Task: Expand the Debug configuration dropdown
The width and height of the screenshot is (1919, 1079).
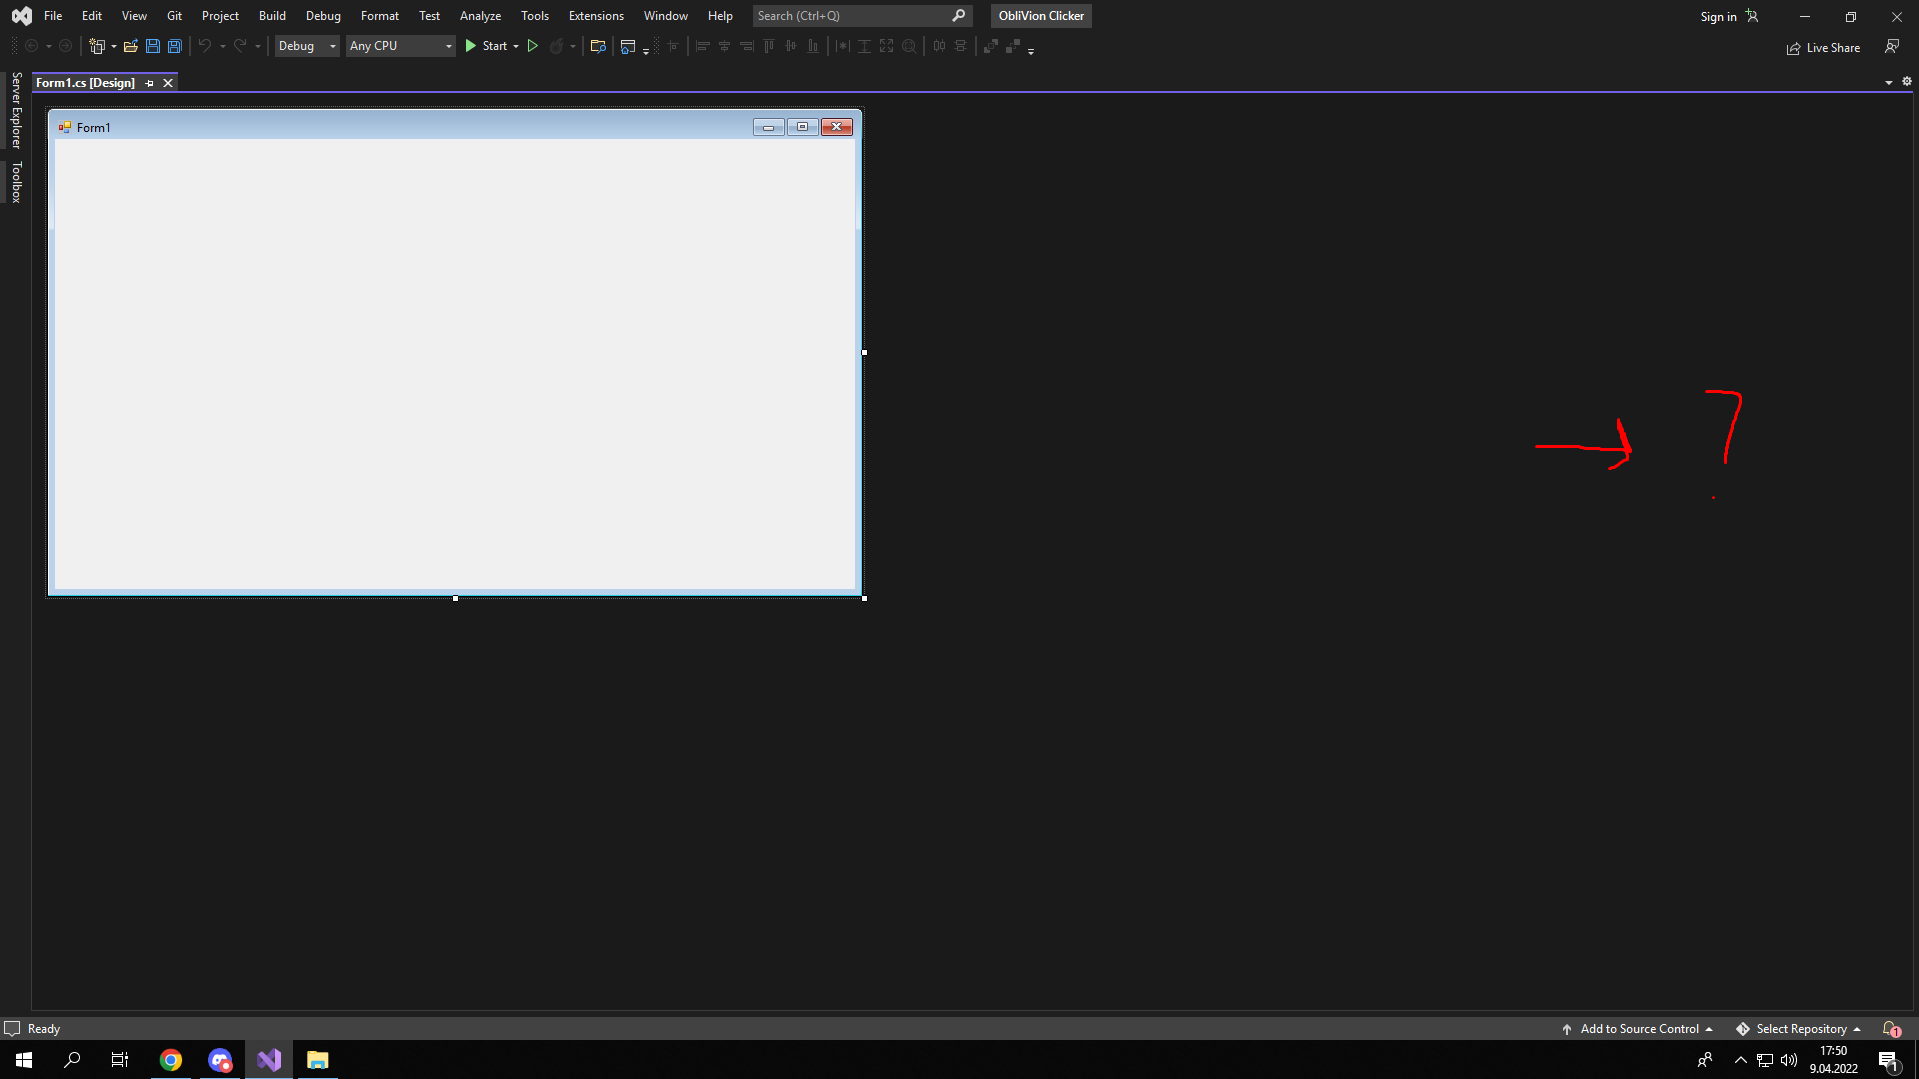Action: tap(333, 46)
